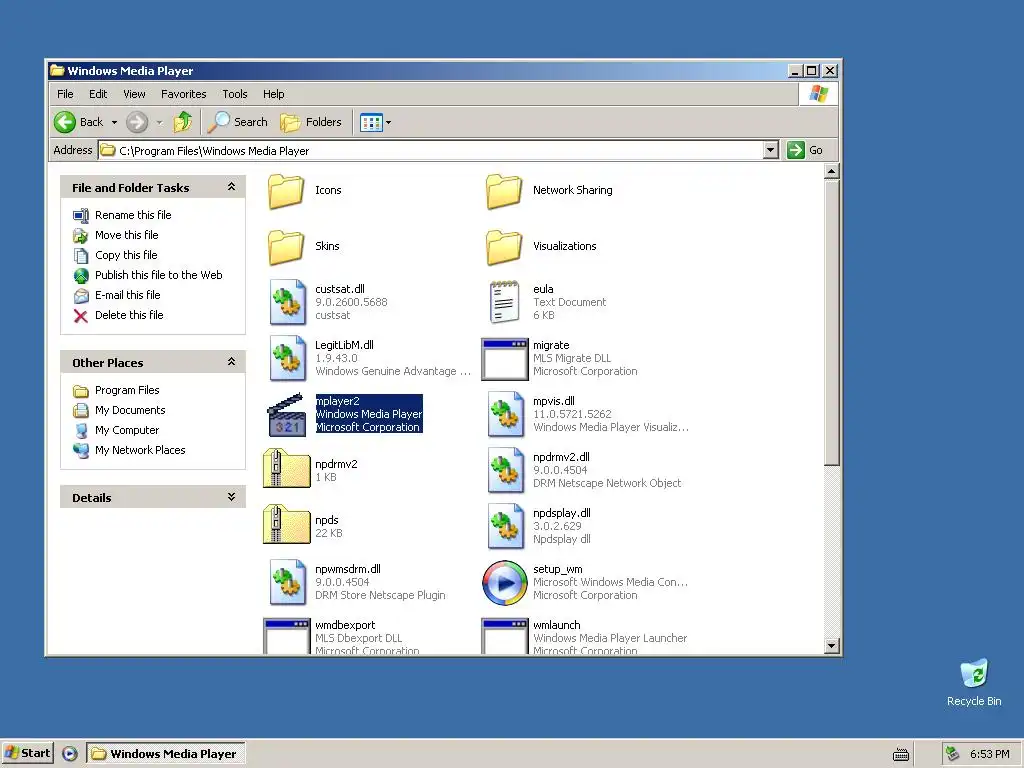Click the Go button
Image resolution: width=1024 pixels, height=768 pixels.
tap(806, 150)
